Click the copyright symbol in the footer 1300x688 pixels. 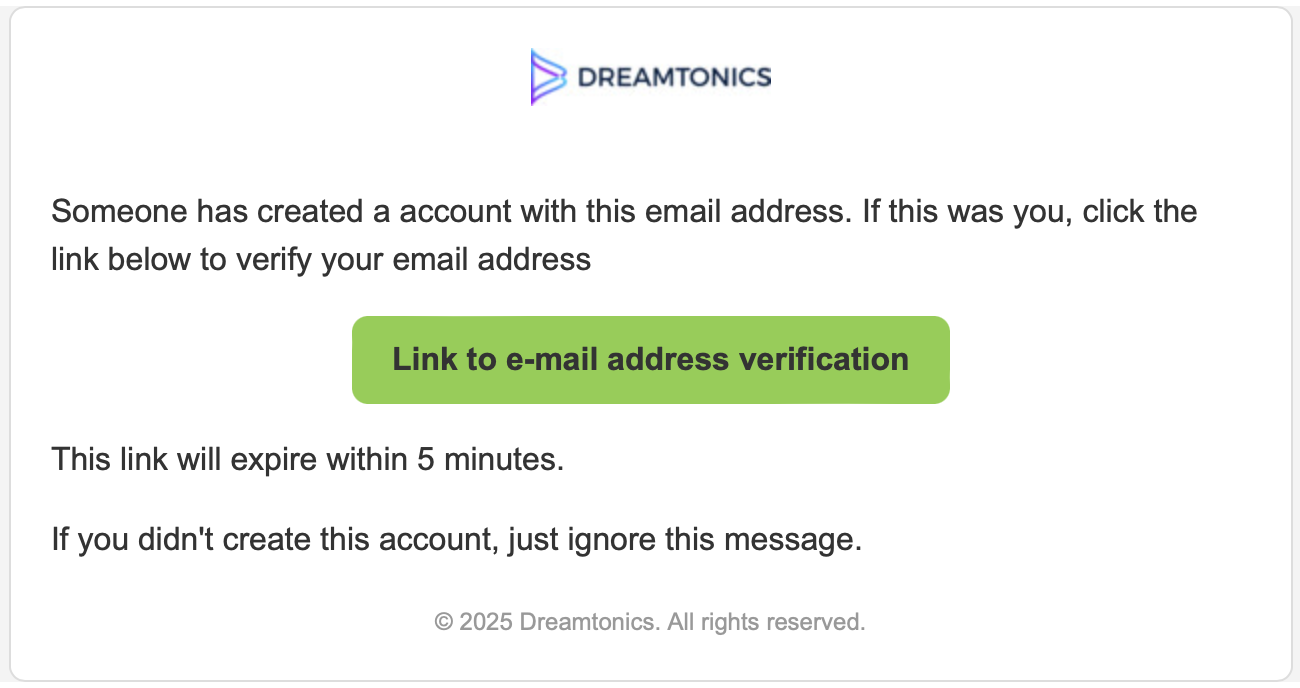[443, 622]
